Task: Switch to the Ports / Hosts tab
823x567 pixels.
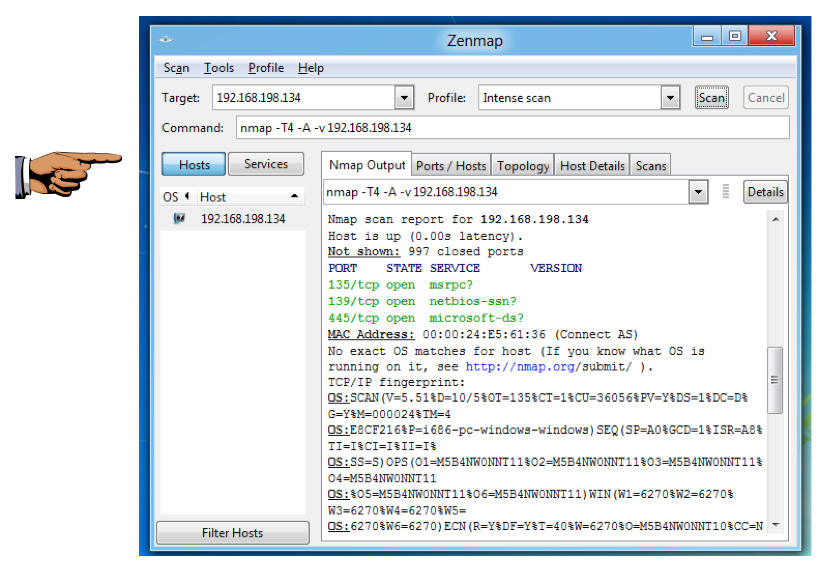Action: click(451, 166)
